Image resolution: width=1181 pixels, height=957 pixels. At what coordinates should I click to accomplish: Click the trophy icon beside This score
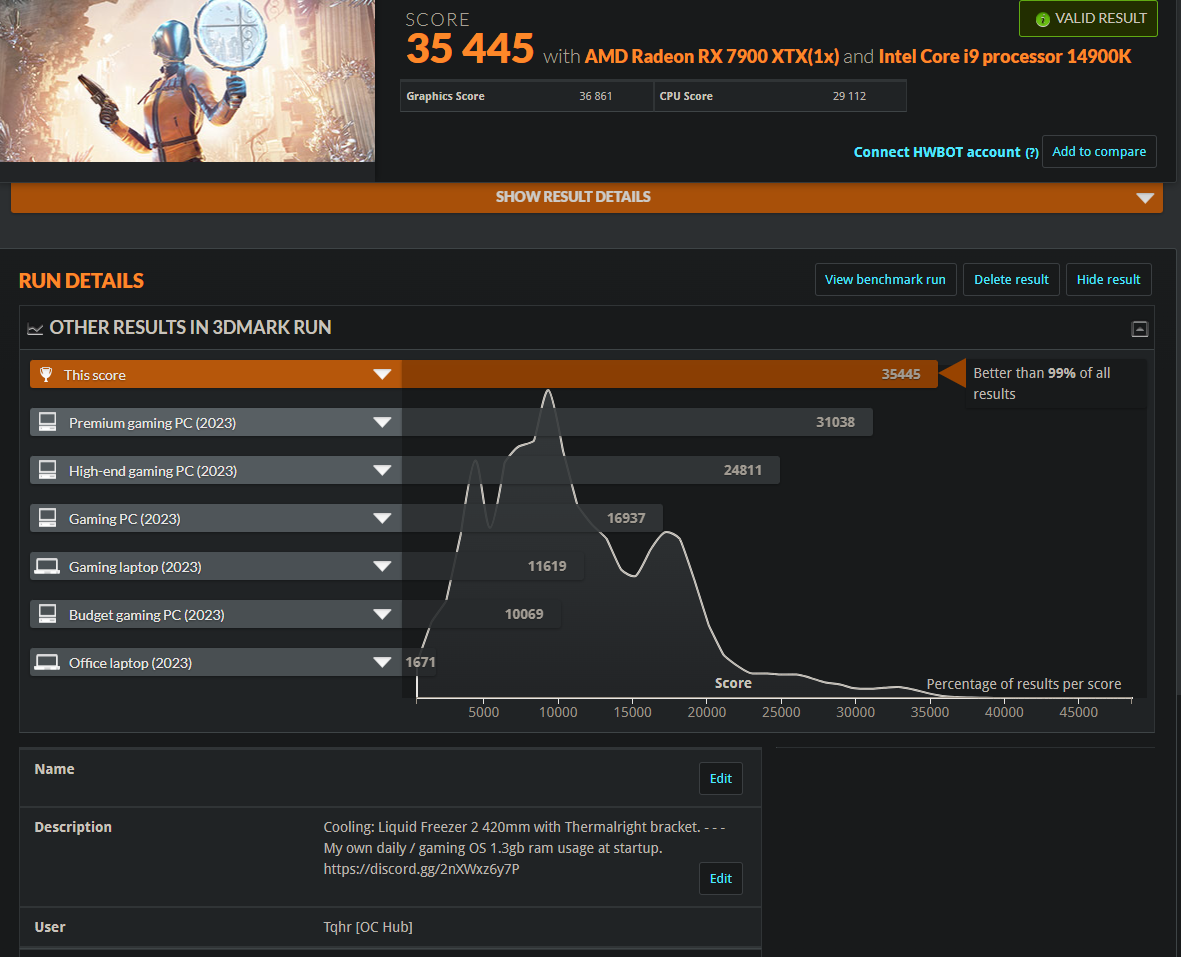pos(45,375)
